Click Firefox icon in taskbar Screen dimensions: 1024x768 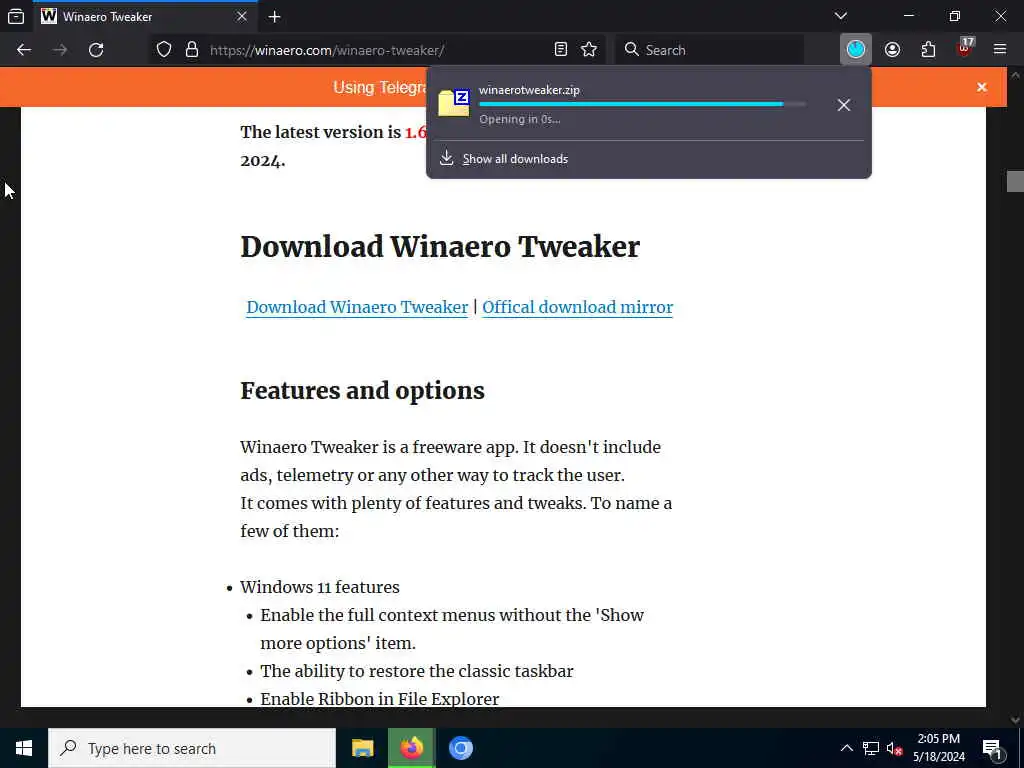tap(411, 748)
